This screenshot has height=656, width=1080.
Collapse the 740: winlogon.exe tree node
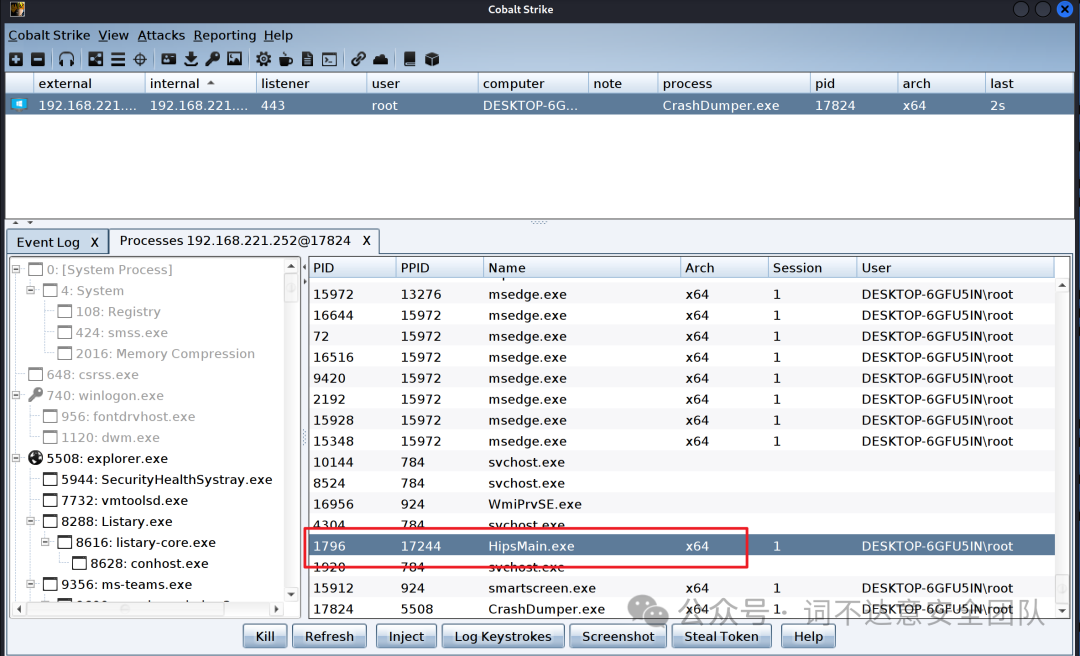click(x=16, y=395)
